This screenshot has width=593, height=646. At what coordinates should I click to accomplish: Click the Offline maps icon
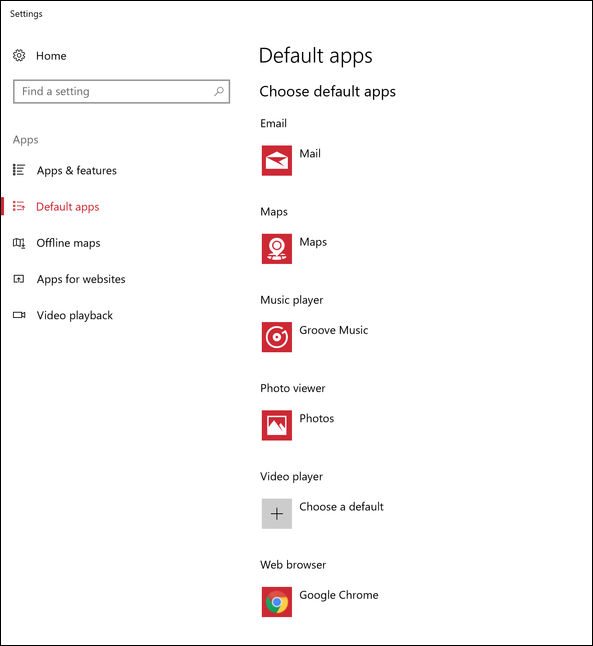19,243
